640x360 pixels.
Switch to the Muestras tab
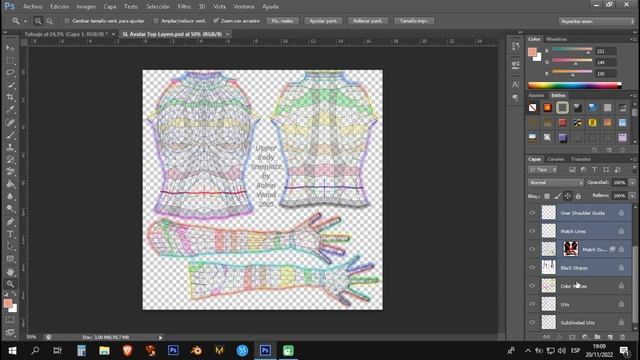click(x=557, y=39)
